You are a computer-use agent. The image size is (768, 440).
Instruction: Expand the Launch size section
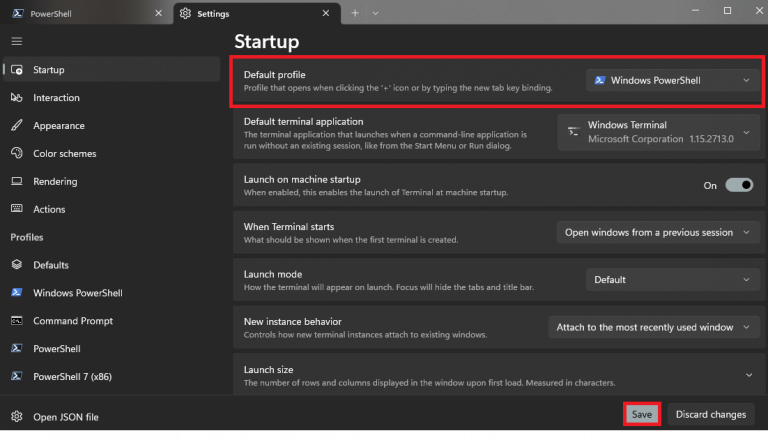[x=749, y=375]
